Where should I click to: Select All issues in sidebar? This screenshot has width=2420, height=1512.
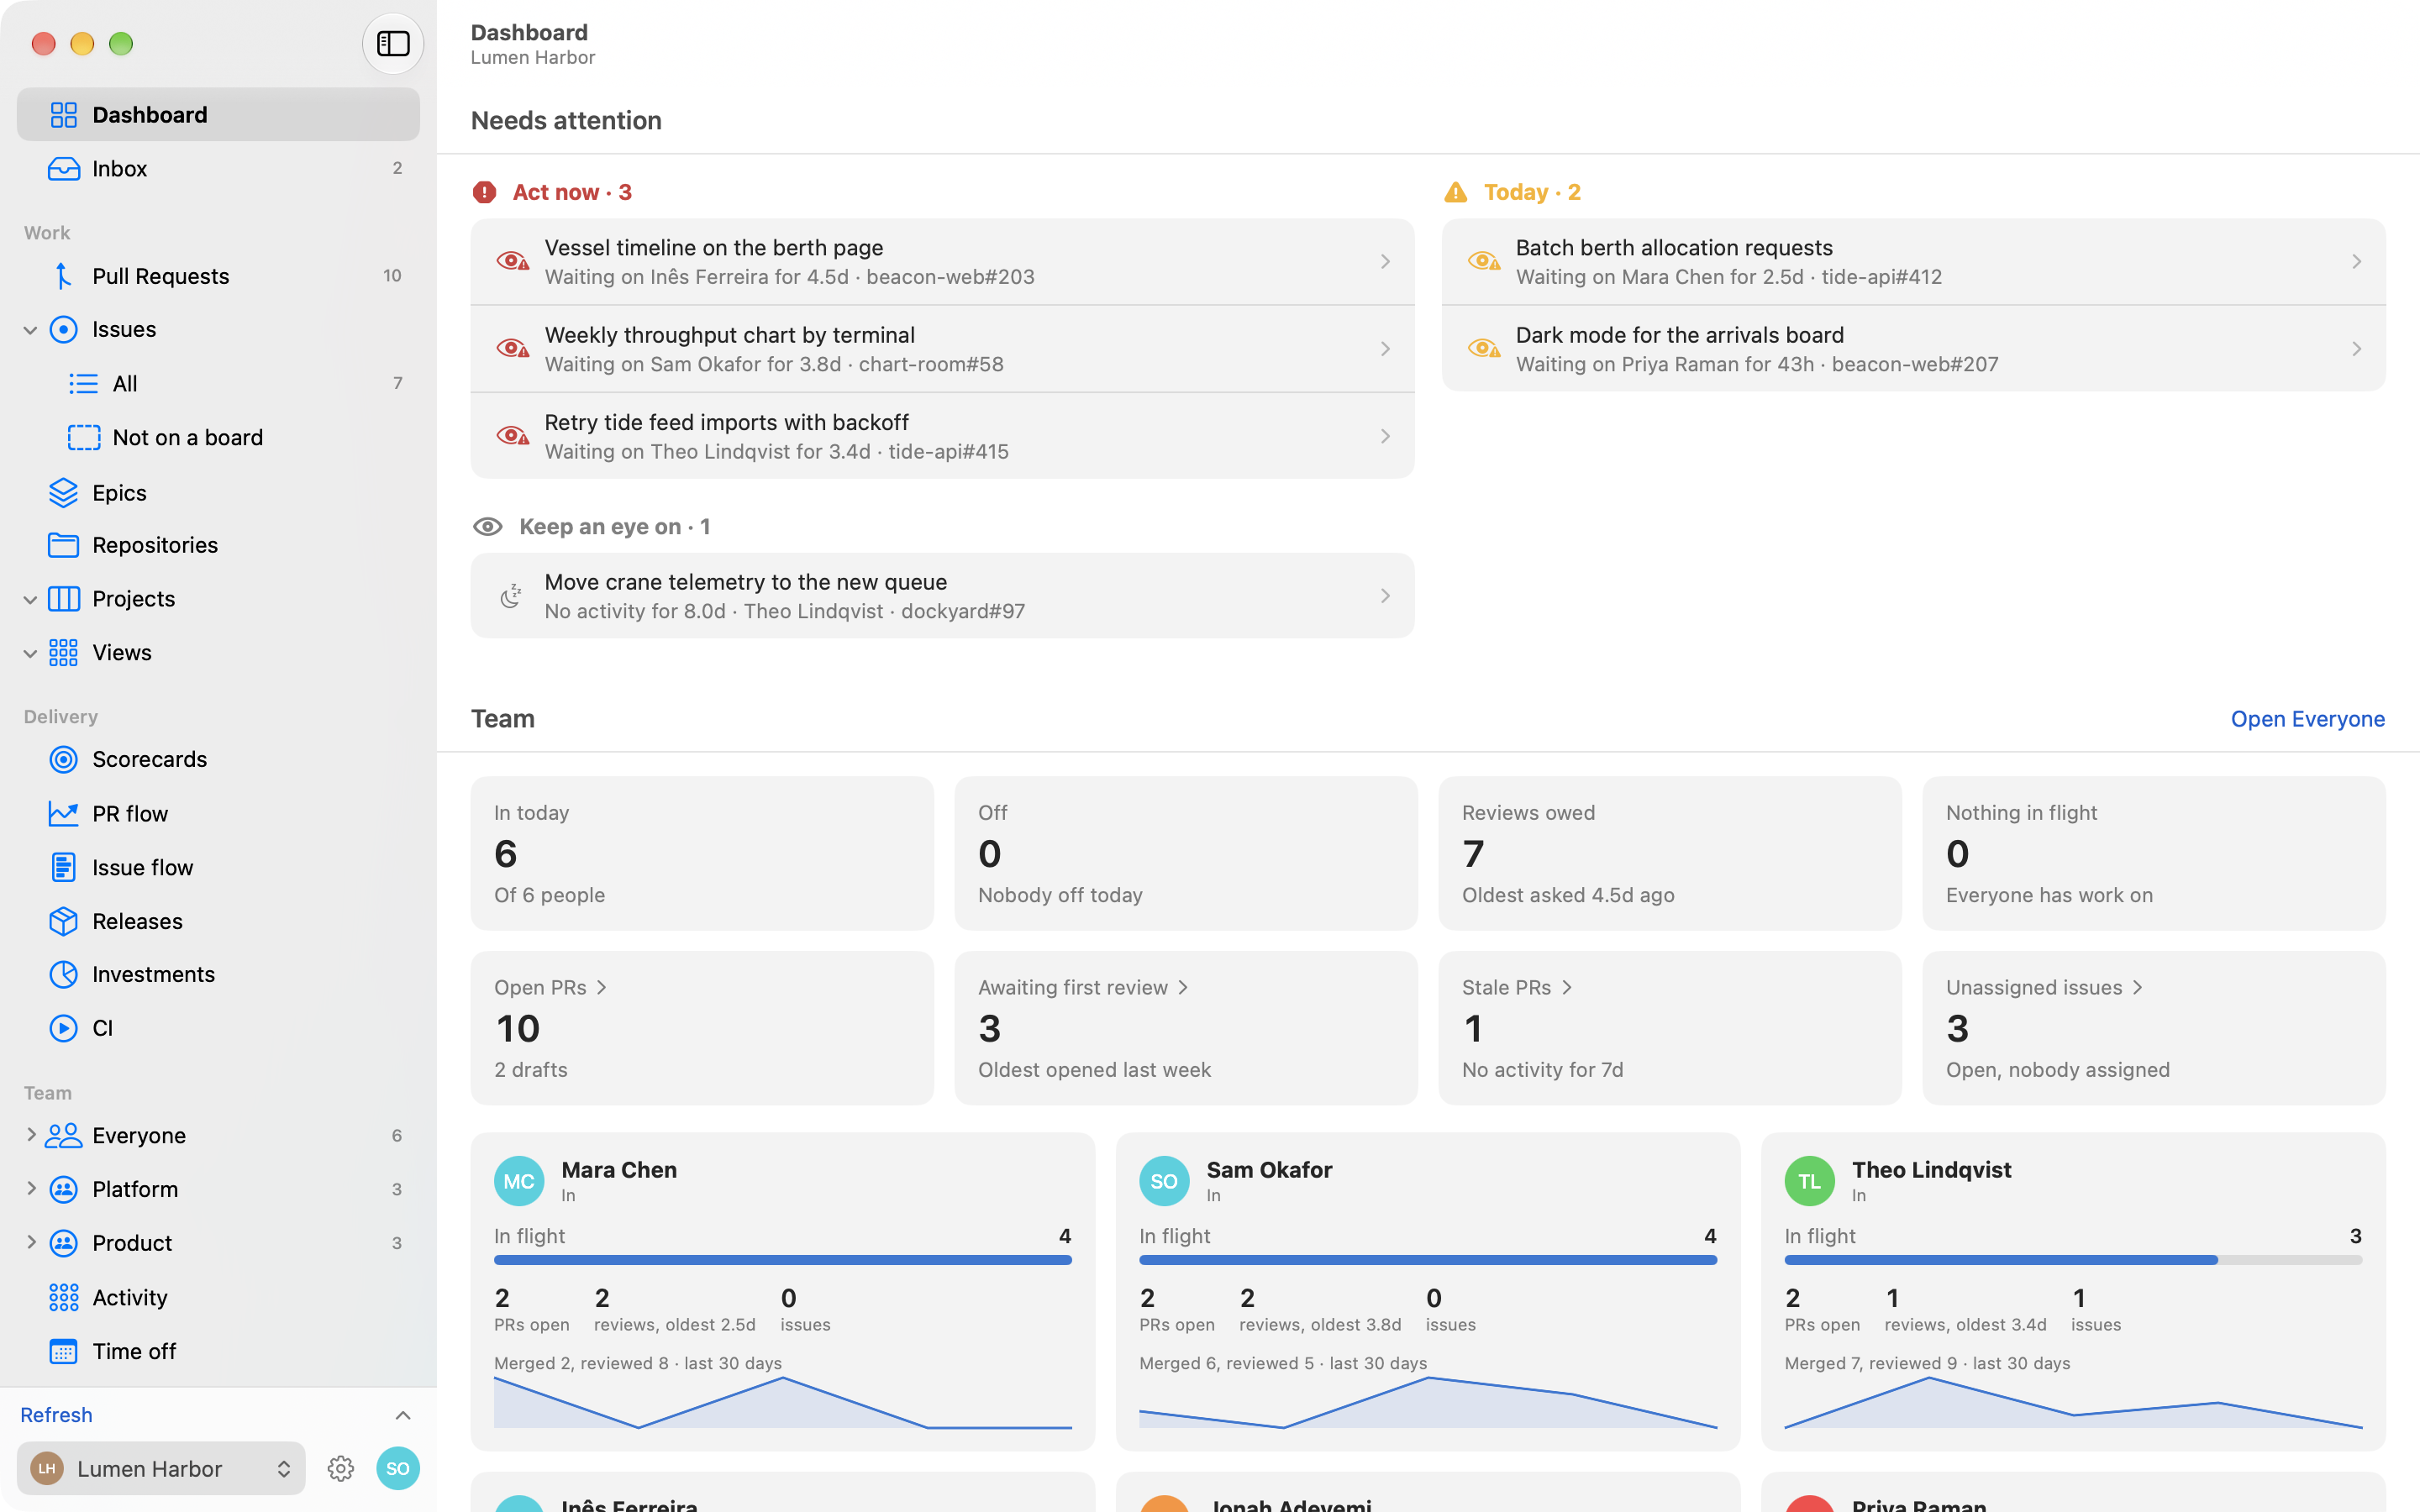tap(218, 383)
